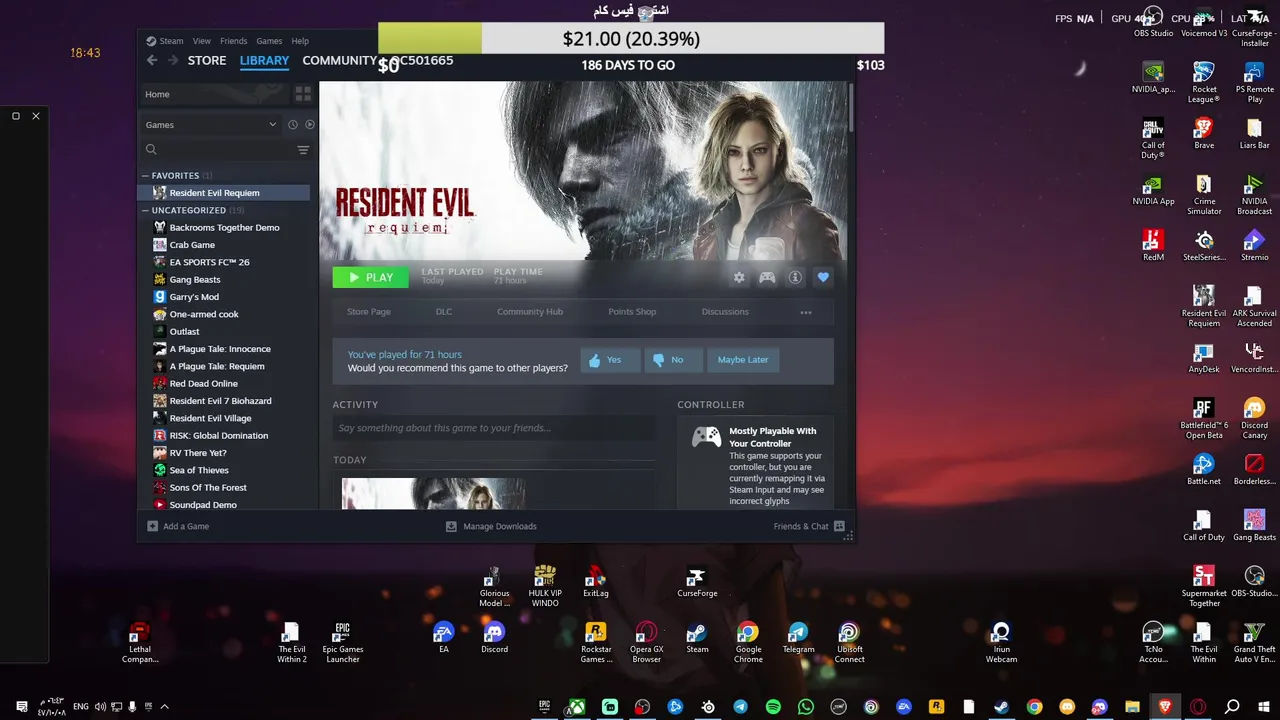1280x720 pixels.
Task: Open the Community Hub link
Action: 530,312
